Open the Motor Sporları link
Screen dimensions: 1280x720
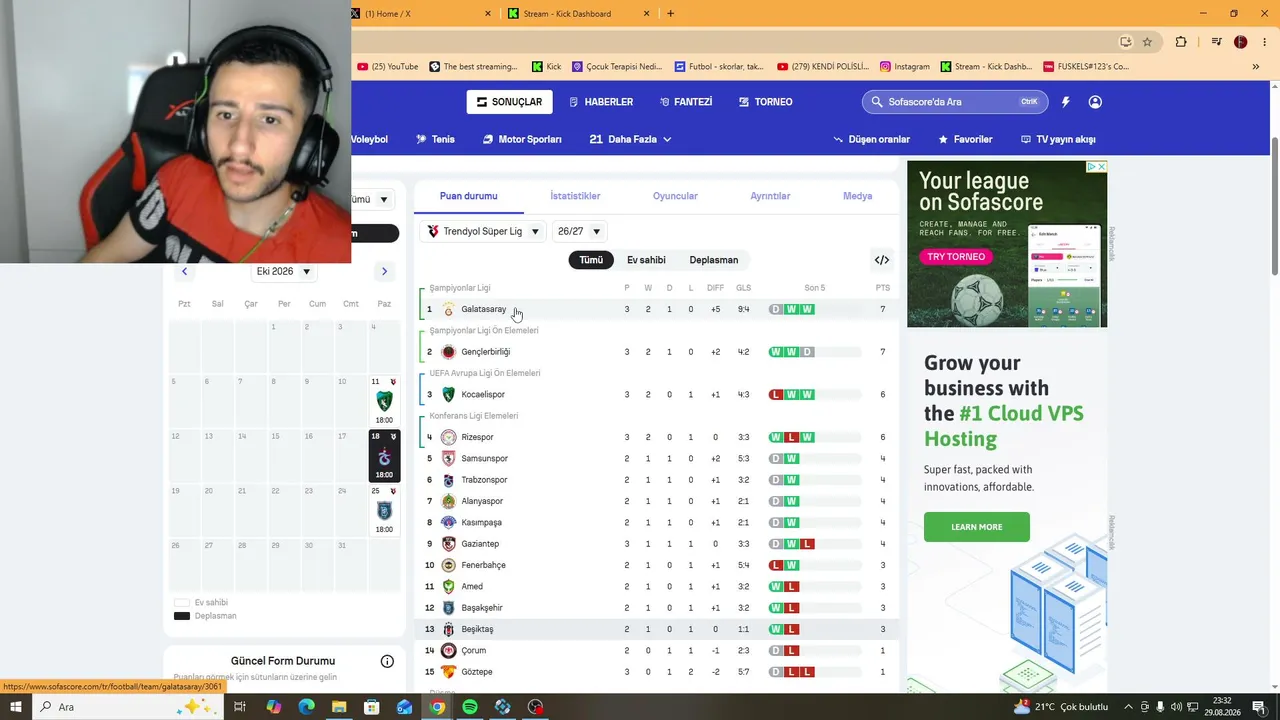522,139
